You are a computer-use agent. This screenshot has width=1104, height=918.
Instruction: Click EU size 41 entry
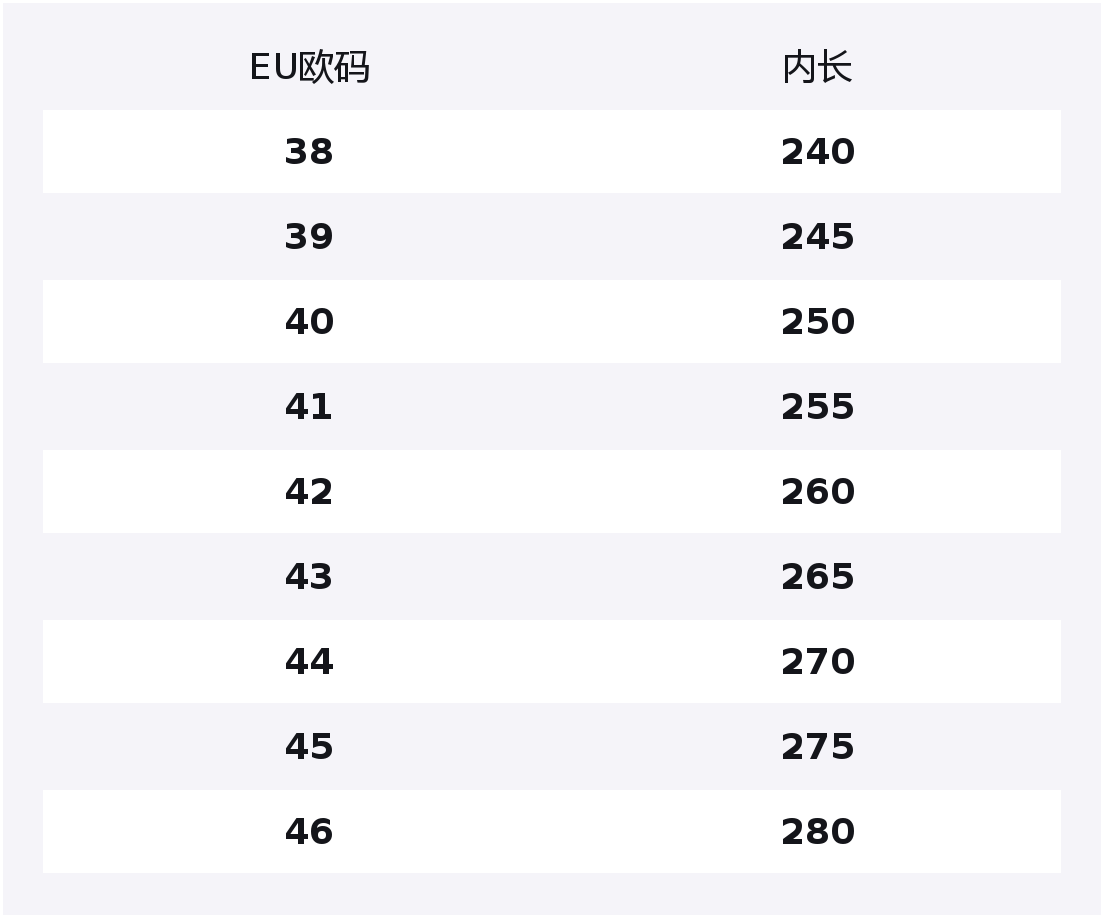pyautogui.click(x=309, y=407)
